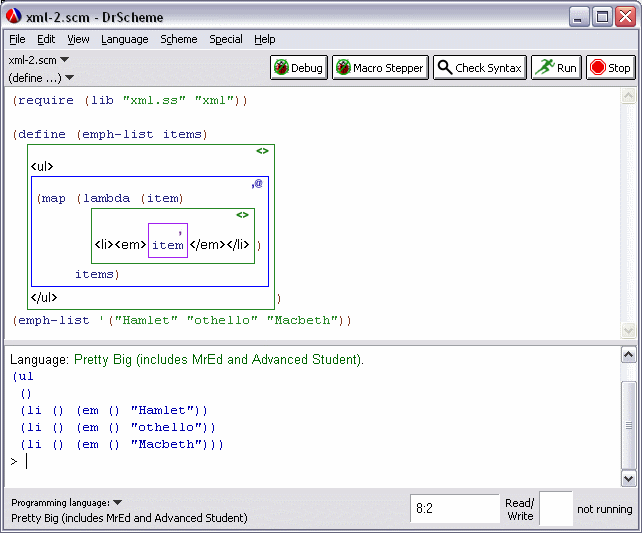Viewport: 642px width, 533px height.
Task: Click interactions pane scroll down arrow
Action: tap(628, 478)
